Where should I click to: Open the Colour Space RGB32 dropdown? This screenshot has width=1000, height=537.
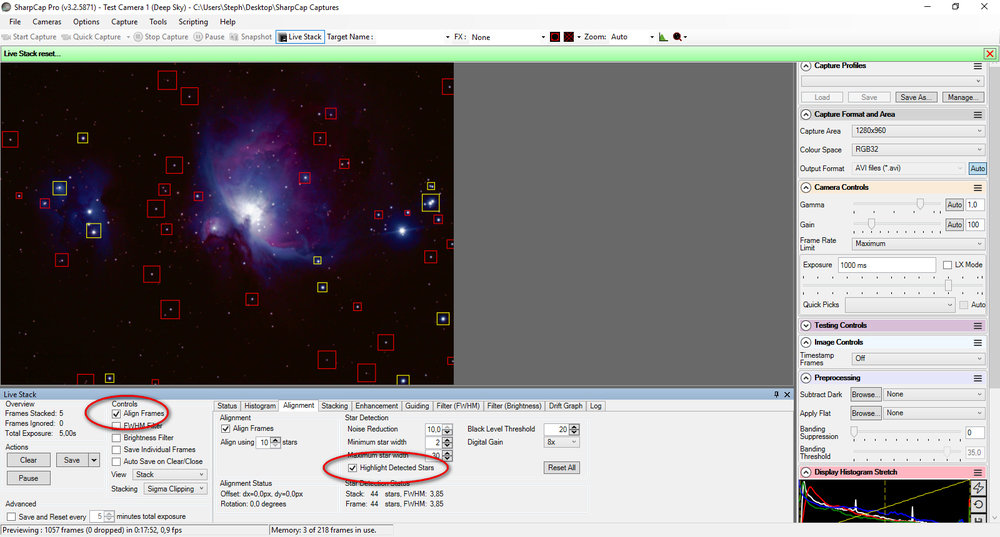918,149
